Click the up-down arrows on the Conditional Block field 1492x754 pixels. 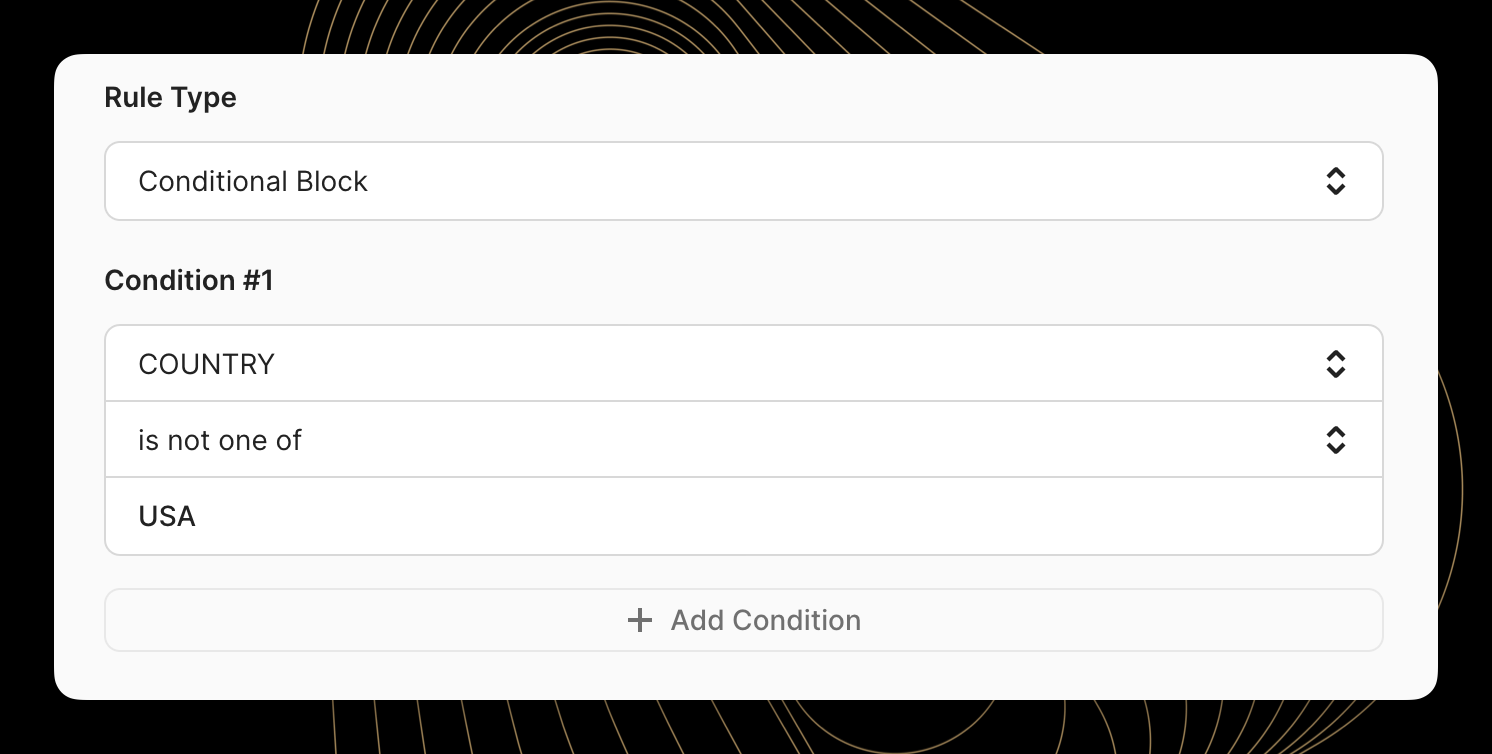(1336, 181)
